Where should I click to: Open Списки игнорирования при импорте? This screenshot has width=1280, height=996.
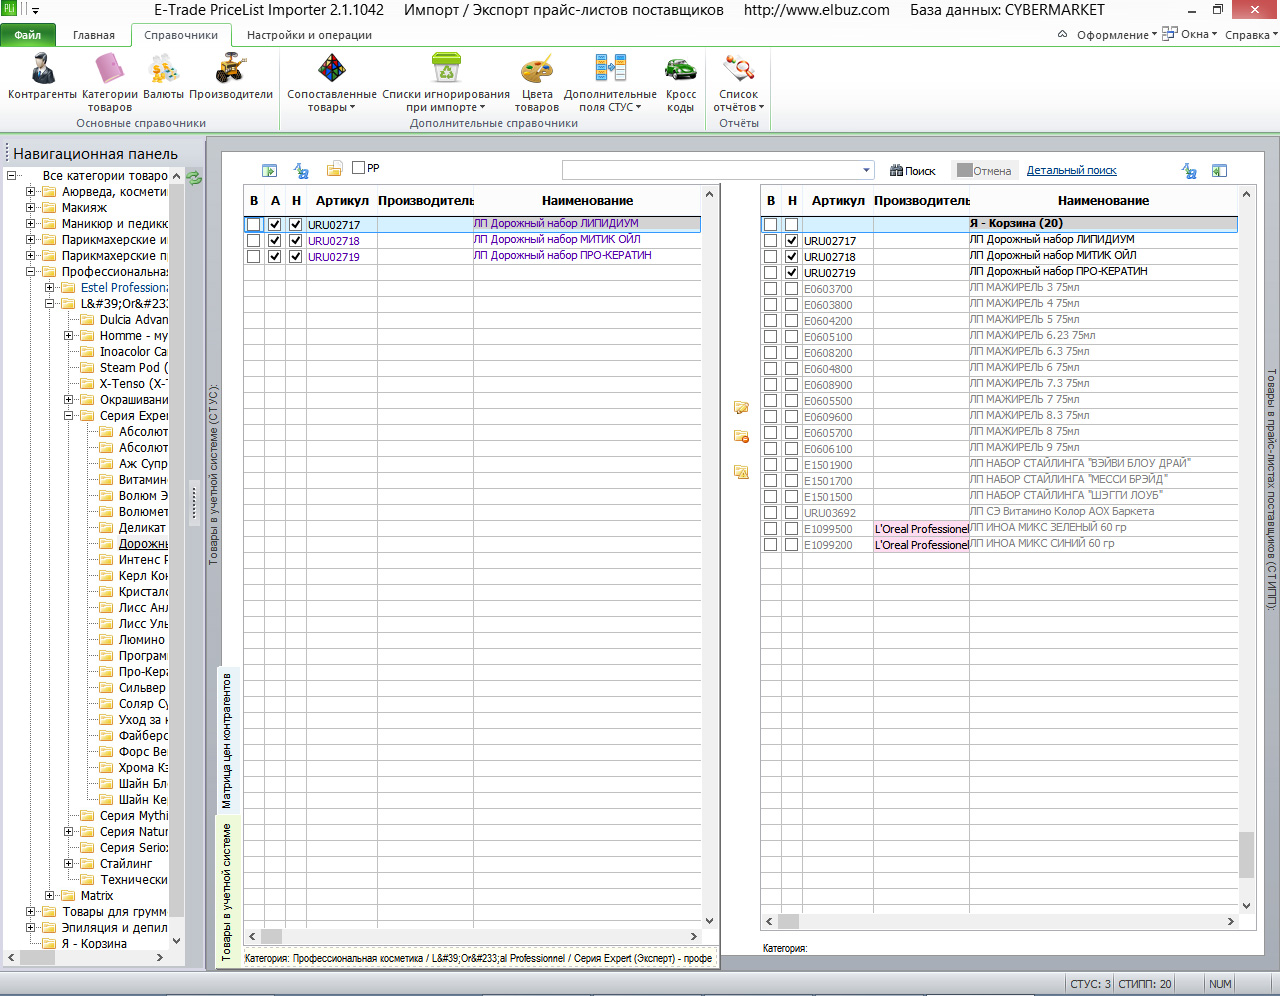pos(446,82)
